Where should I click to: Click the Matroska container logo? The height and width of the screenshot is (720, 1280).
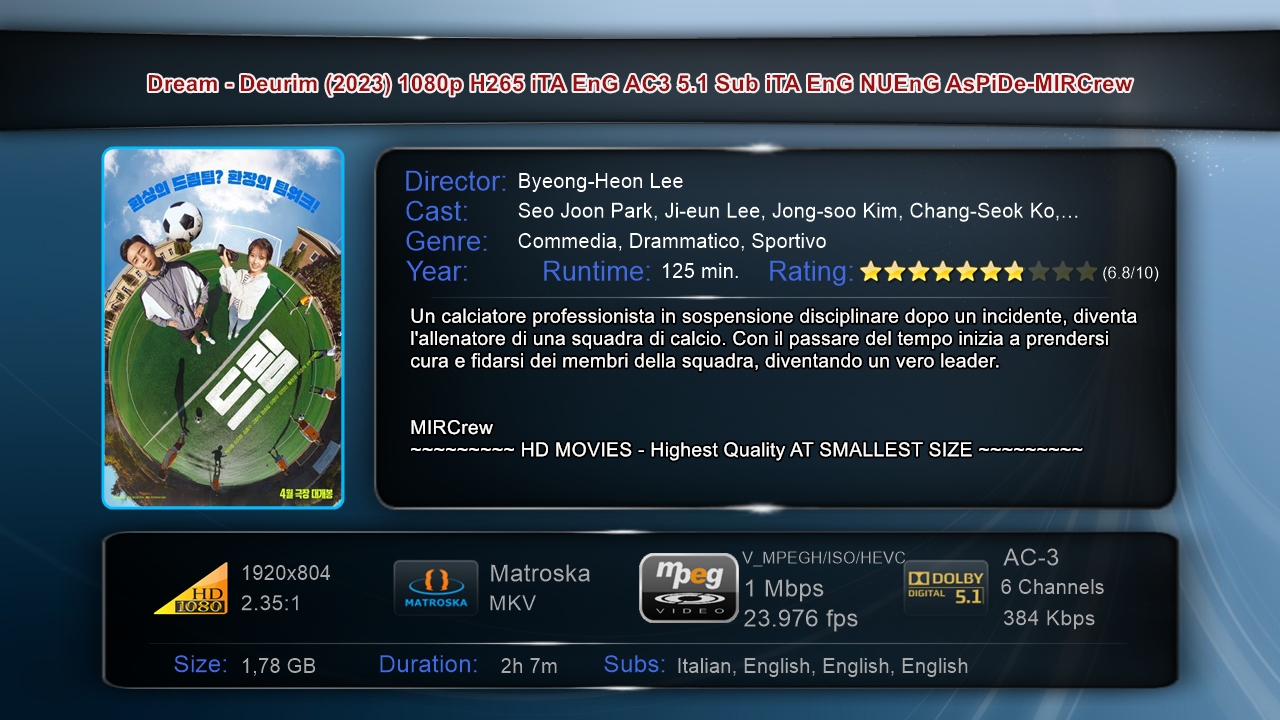(x=435, y=588)
